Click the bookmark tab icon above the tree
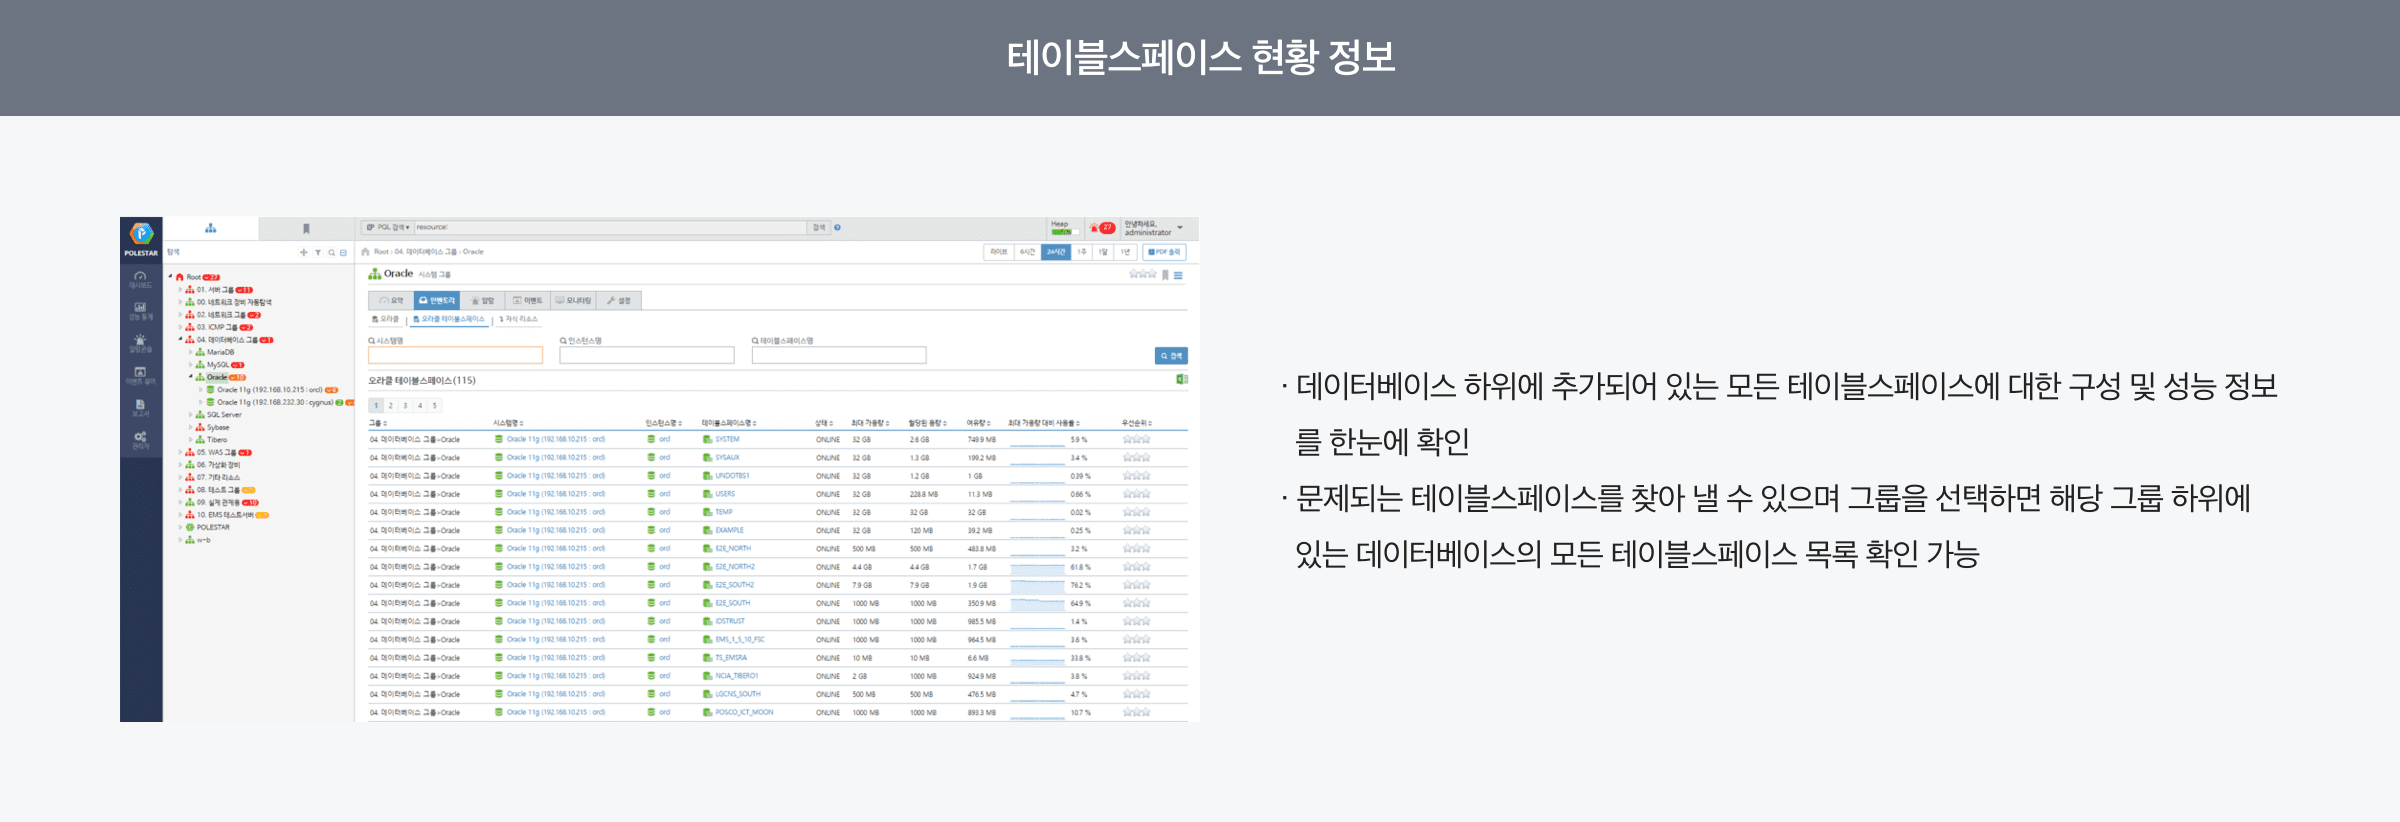2400x822 pixels. pos(306,229)
